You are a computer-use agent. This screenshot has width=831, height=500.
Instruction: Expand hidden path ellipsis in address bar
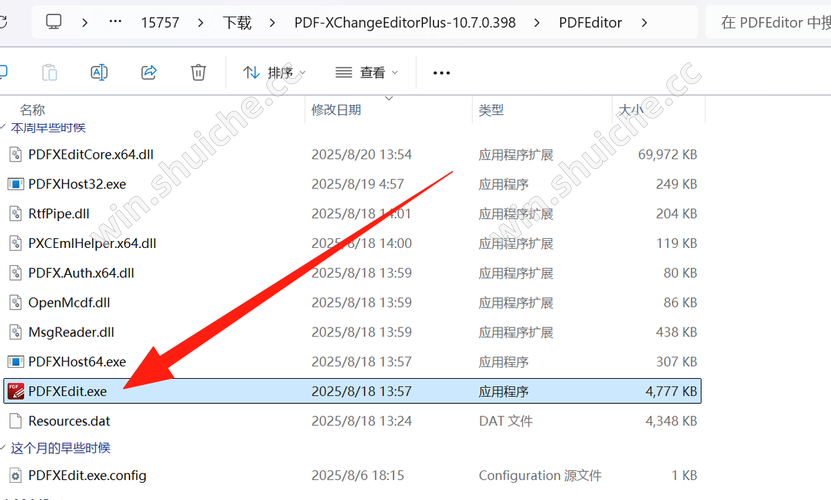click(x=115, y=22)
